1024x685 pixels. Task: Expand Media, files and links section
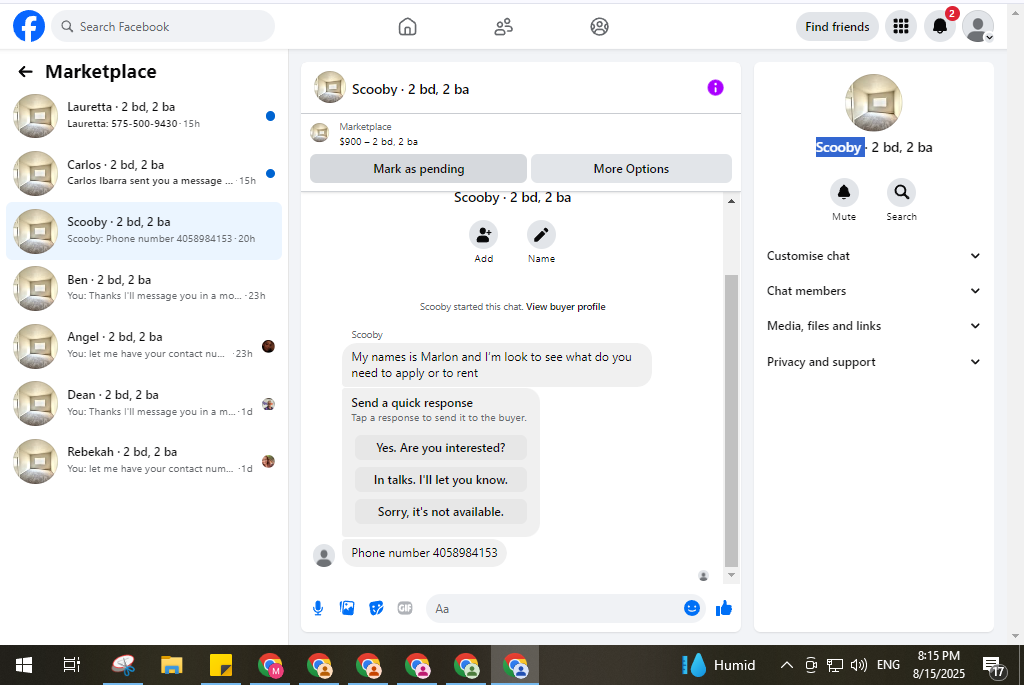[x=874, y=326]
